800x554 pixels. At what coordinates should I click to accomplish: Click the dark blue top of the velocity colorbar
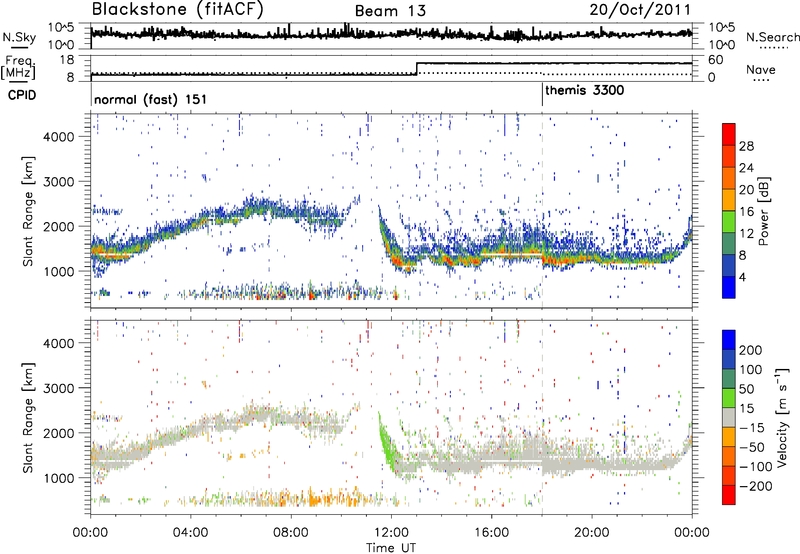click(x=729, y=339)
